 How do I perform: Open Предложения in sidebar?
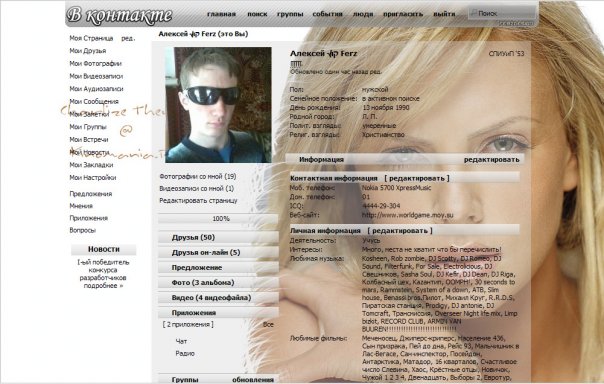click(x=91, y=194)
